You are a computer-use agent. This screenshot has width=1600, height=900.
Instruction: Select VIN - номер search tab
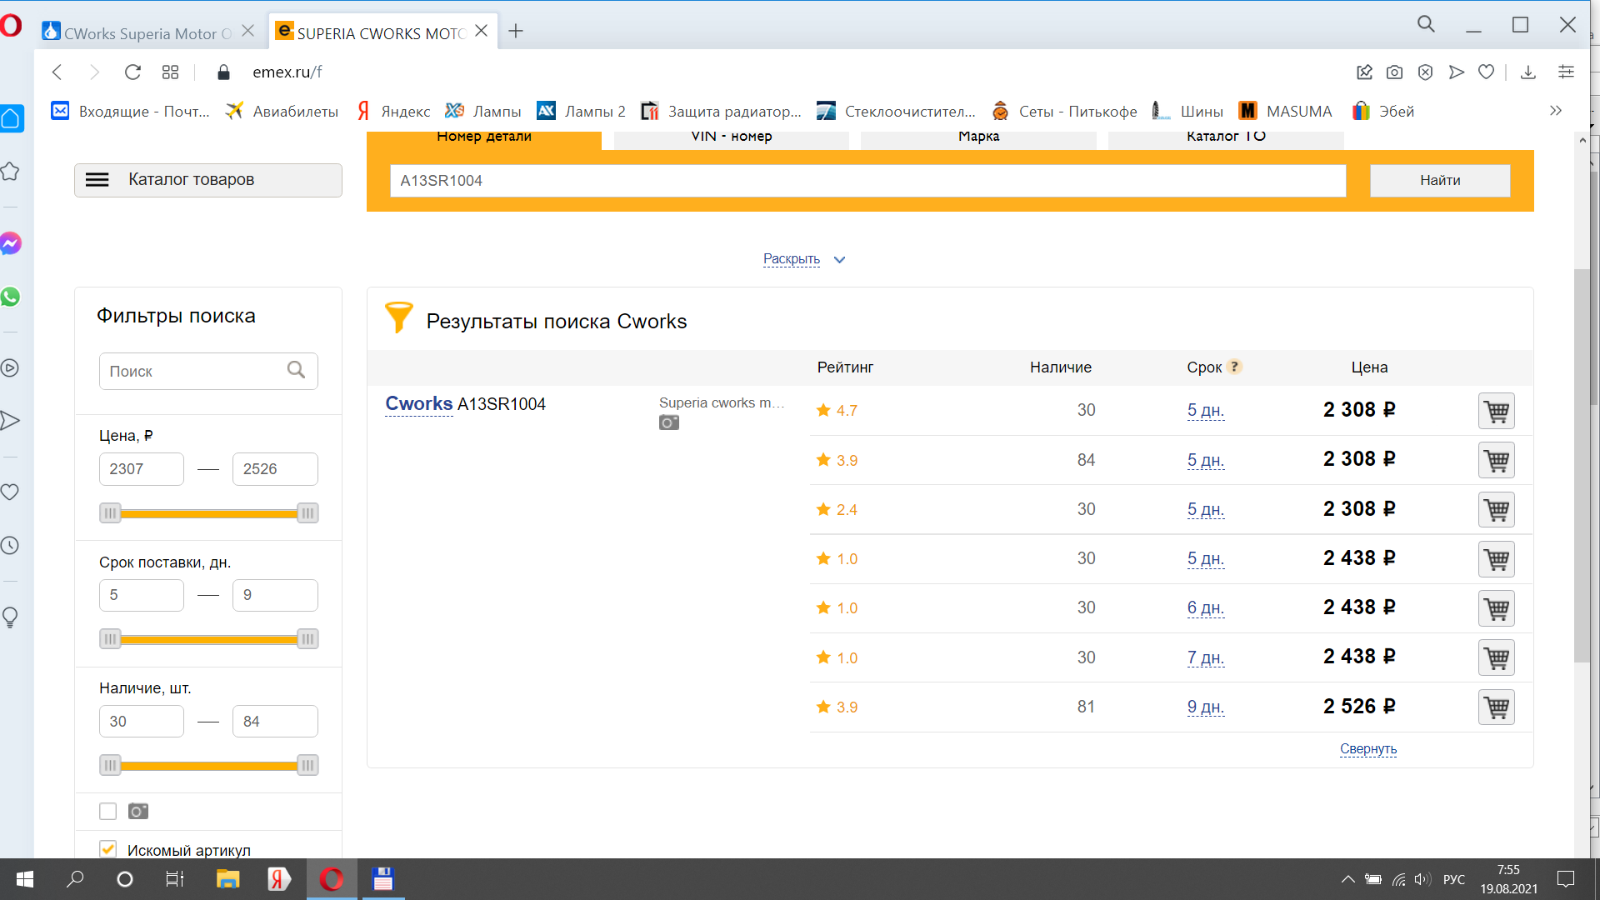click(732, 138)
